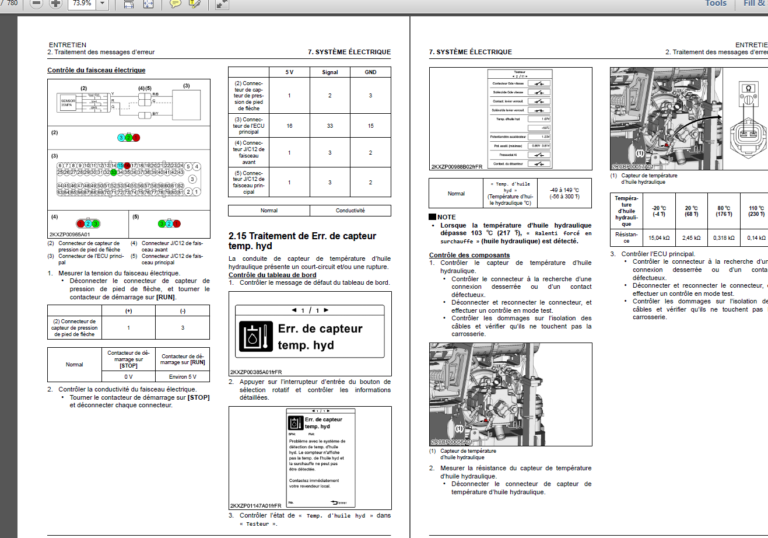Click the '15,04 kΩ' resistance value
Screen dimensions: 768x538
click(x=659, y=238)
